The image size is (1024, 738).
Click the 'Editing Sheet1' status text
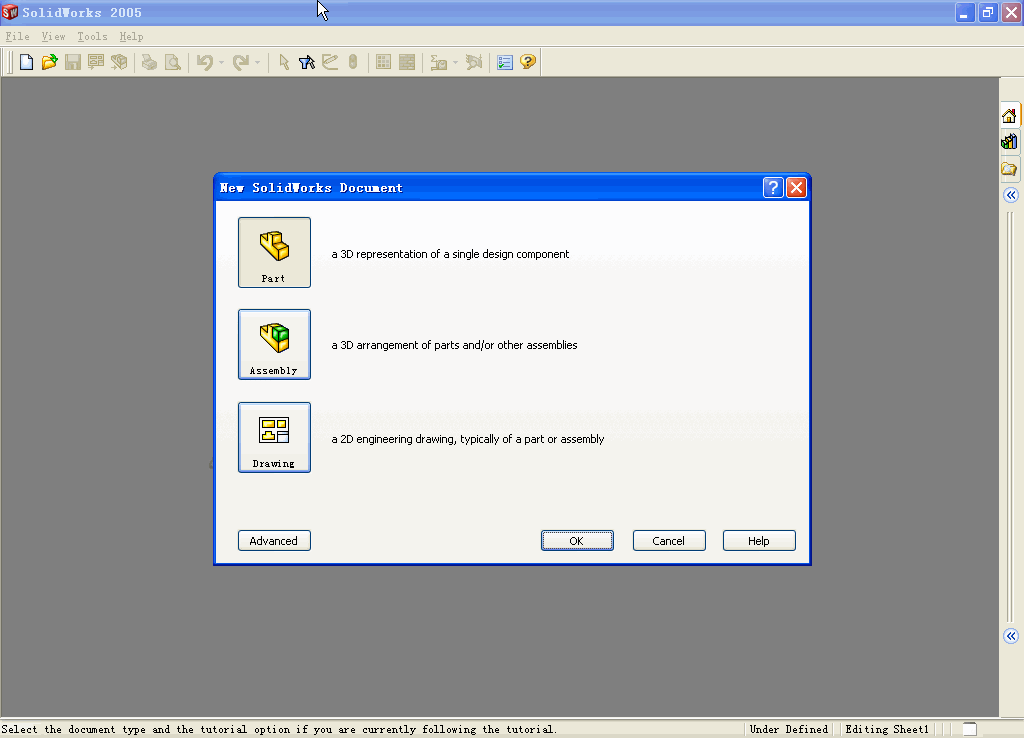pos(887,730)
